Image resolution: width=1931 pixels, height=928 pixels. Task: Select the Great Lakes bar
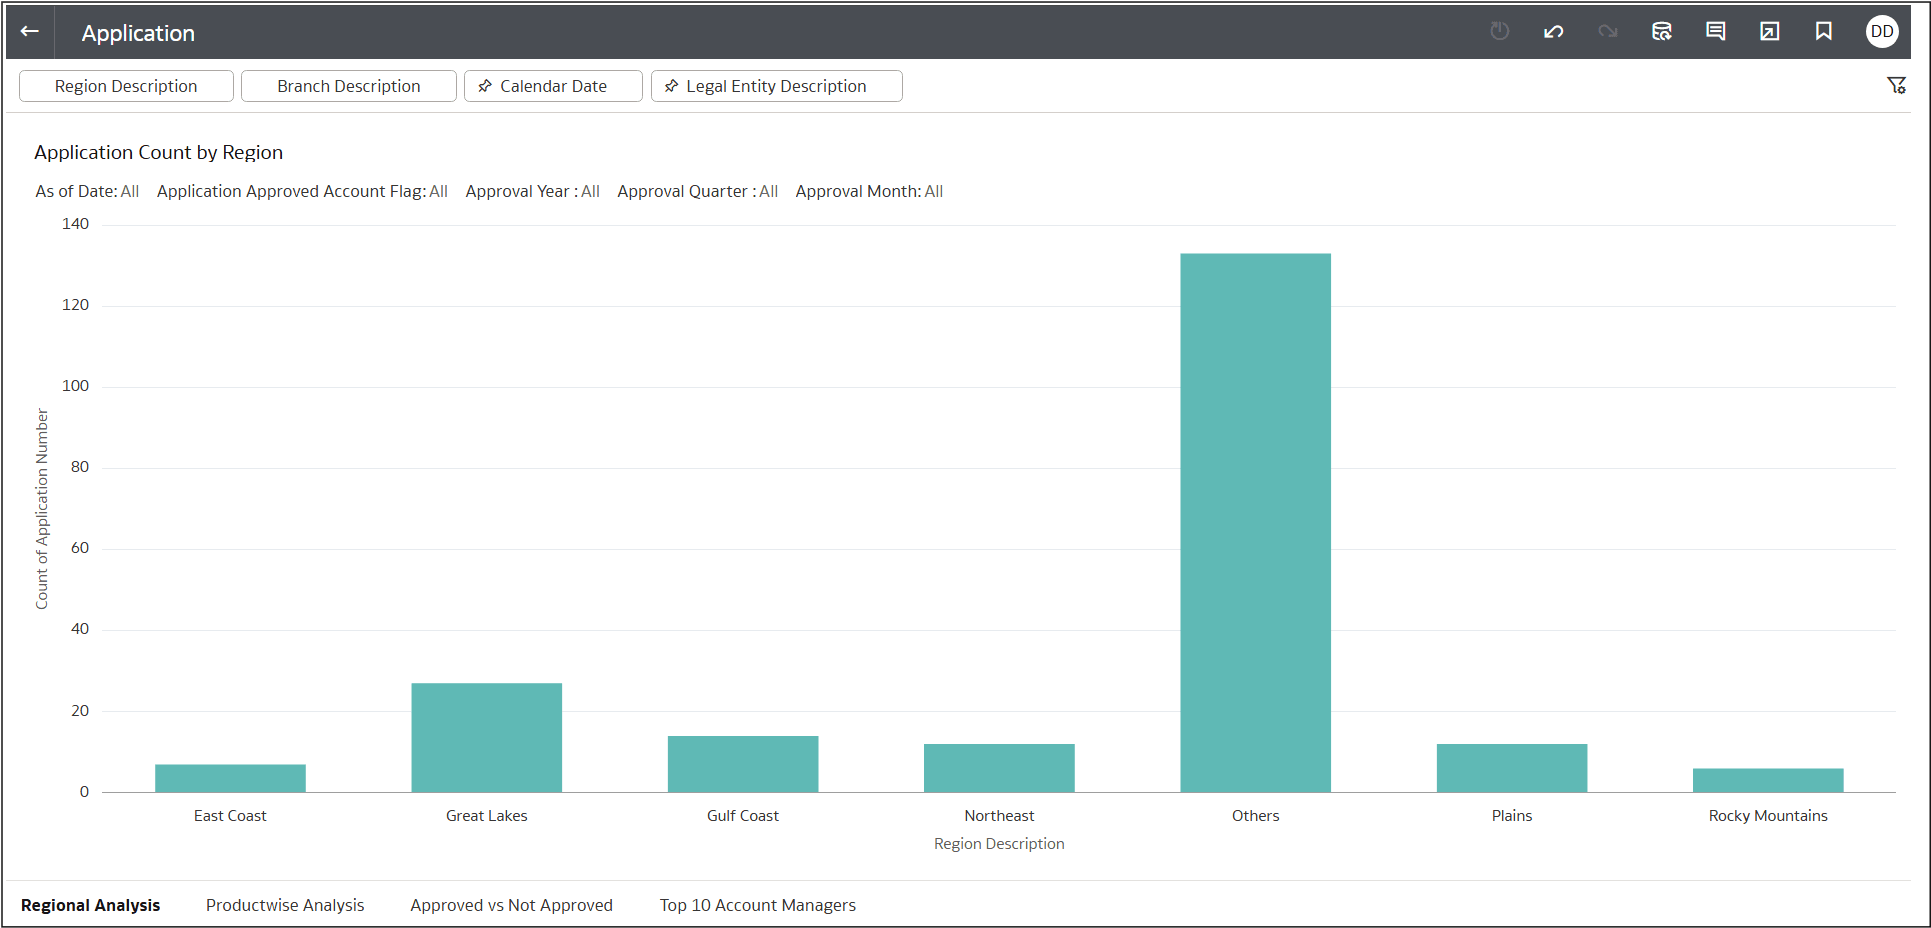click(487, 738)
